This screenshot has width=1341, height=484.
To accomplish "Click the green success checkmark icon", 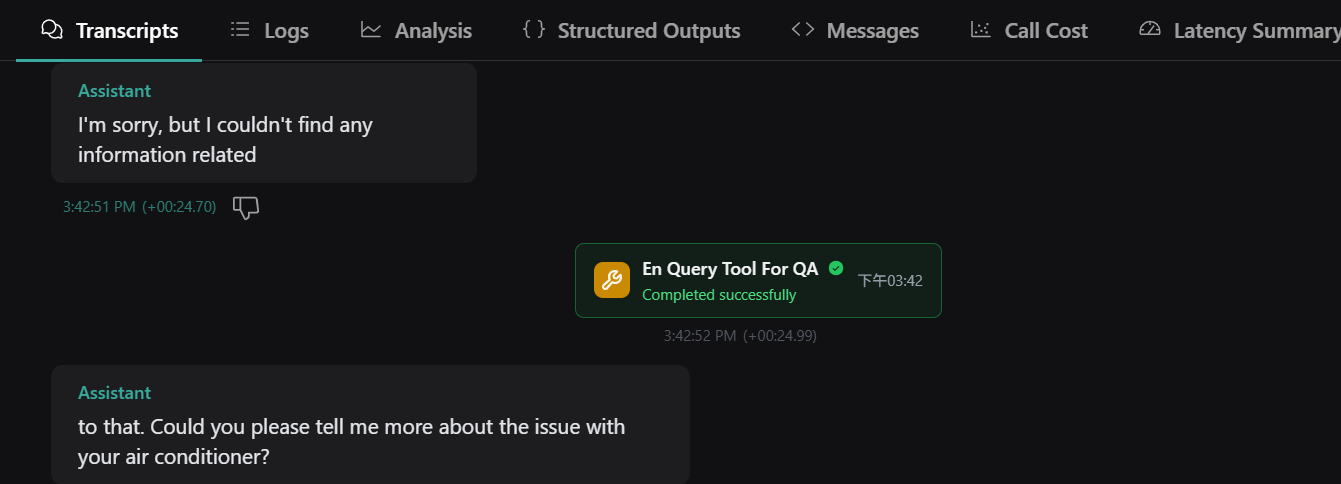I will [x=836, y=268].
